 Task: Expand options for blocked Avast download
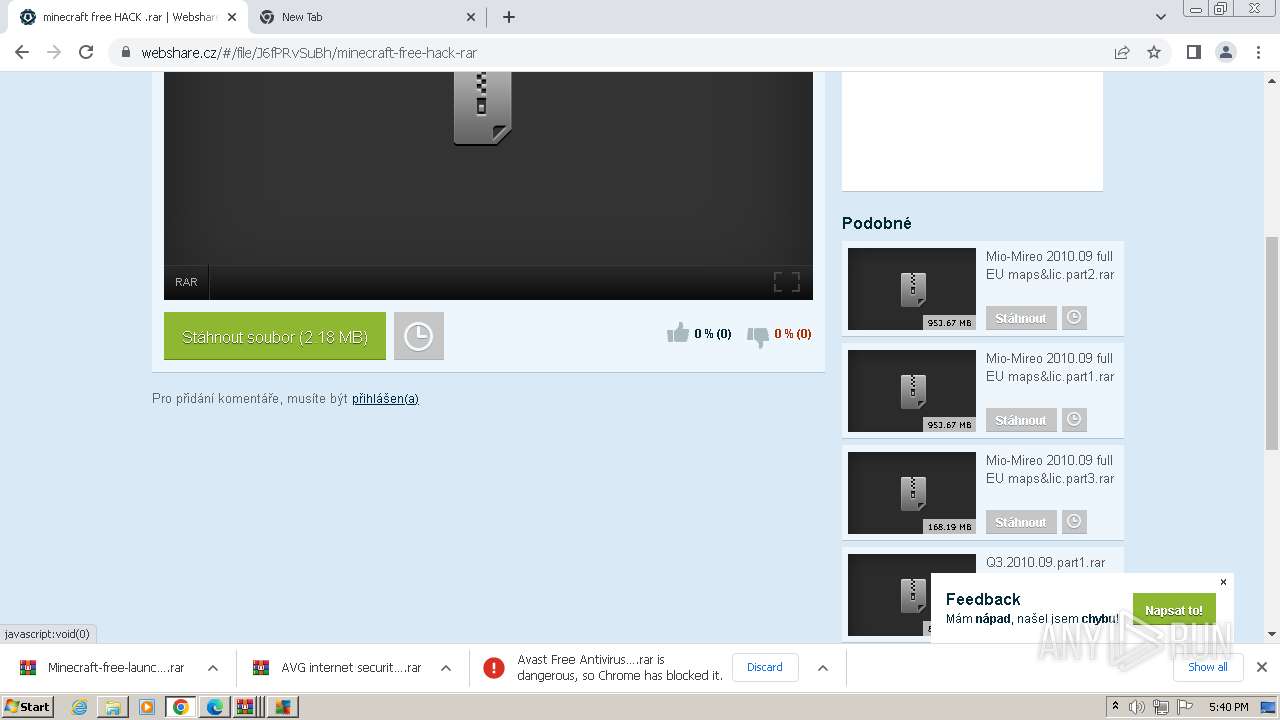(x=823, y=668)
